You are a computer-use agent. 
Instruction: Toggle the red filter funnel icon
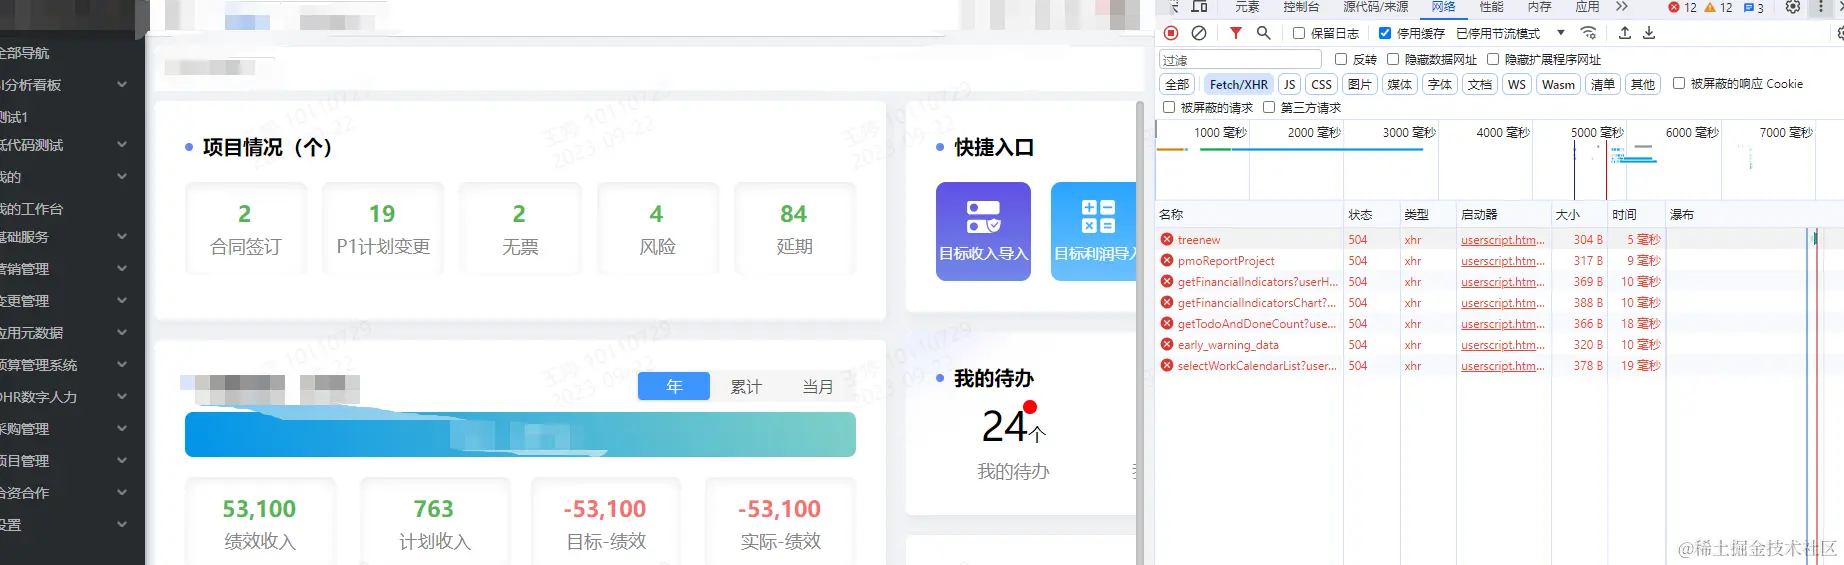click(1236, 33)
